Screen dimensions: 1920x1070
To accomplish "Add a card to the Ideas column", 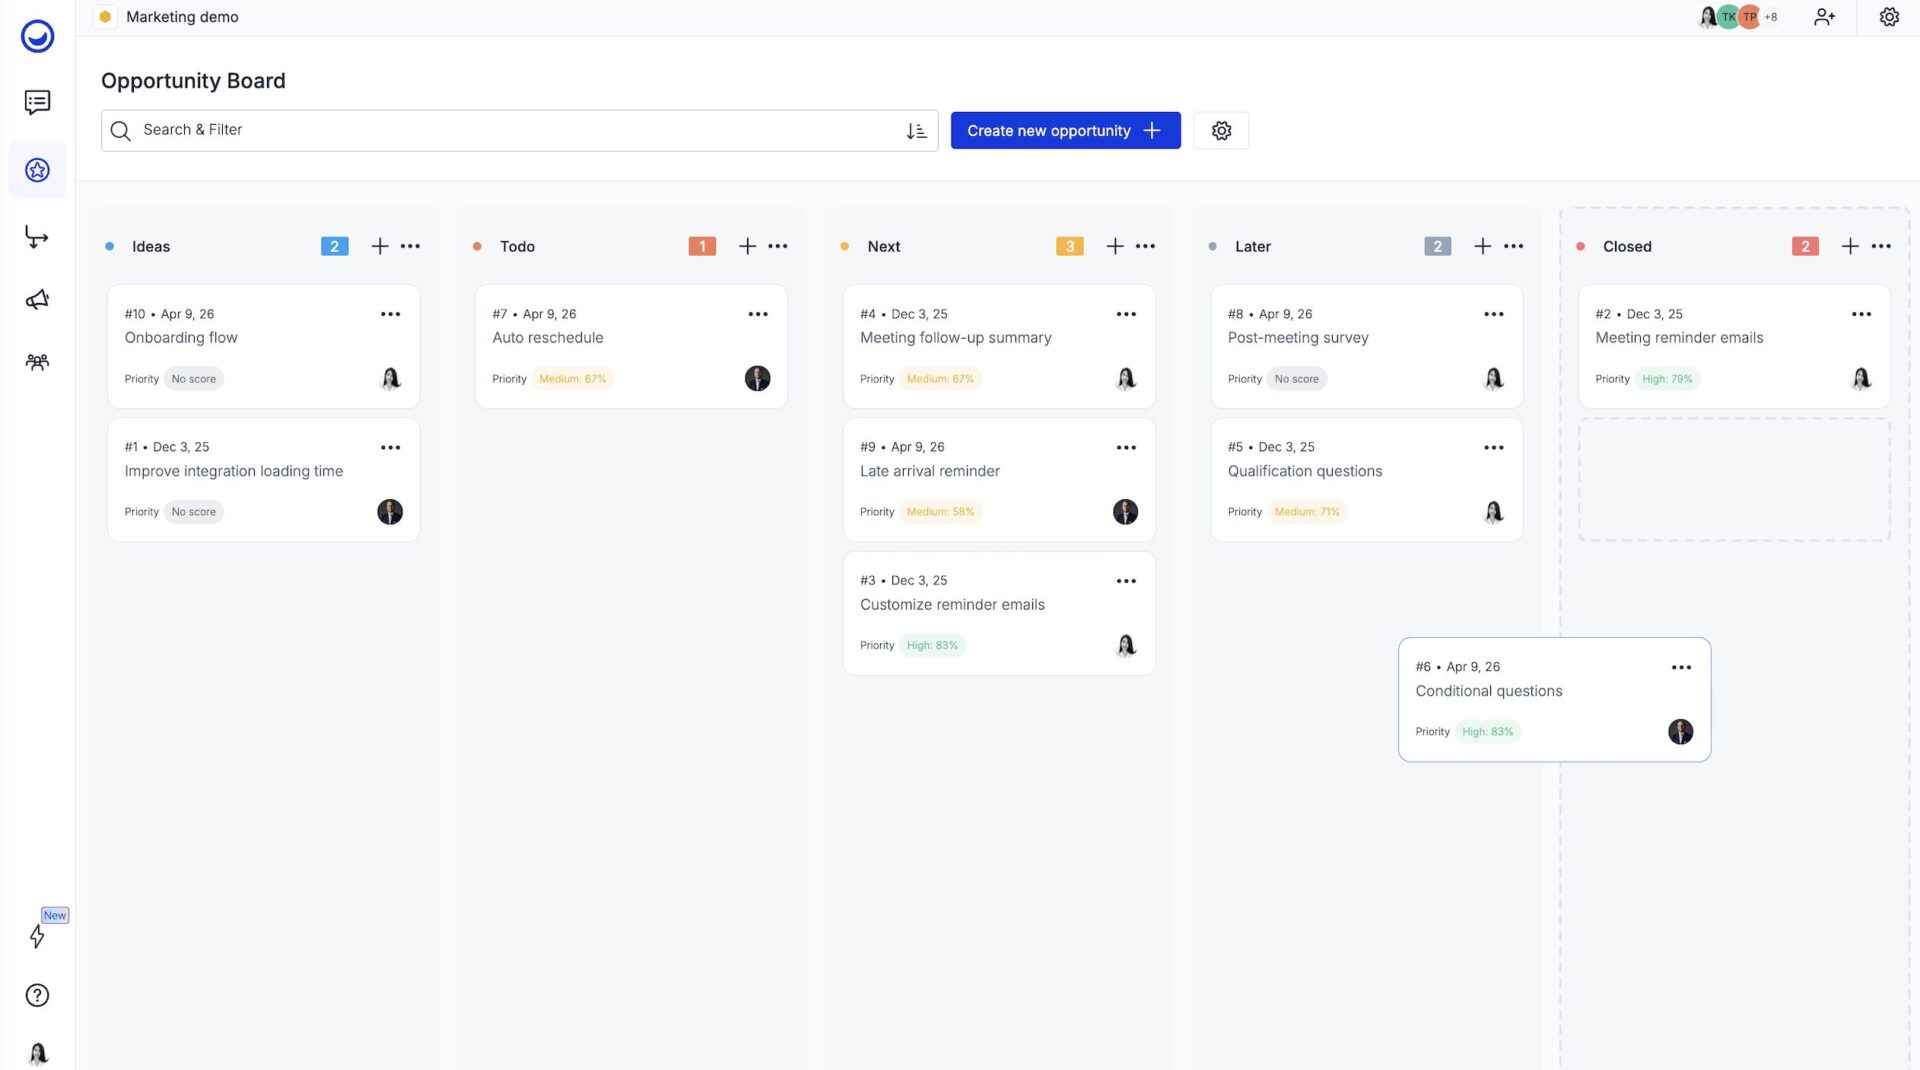I will (x=380, y=246).
